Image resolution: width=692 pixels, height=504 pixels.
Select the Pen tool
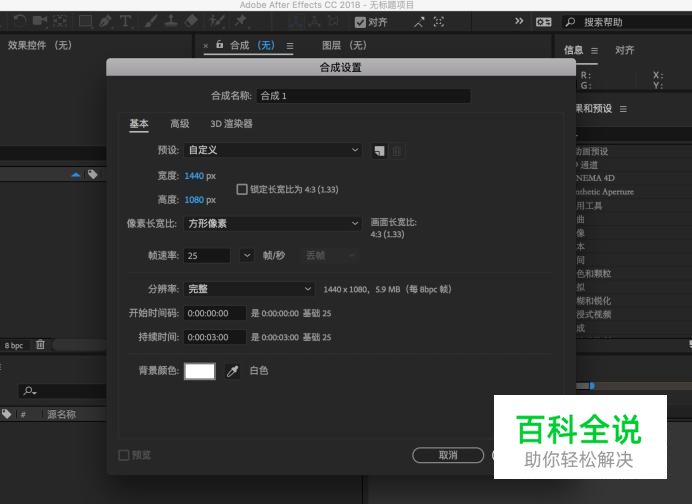[x=105, y=21]
